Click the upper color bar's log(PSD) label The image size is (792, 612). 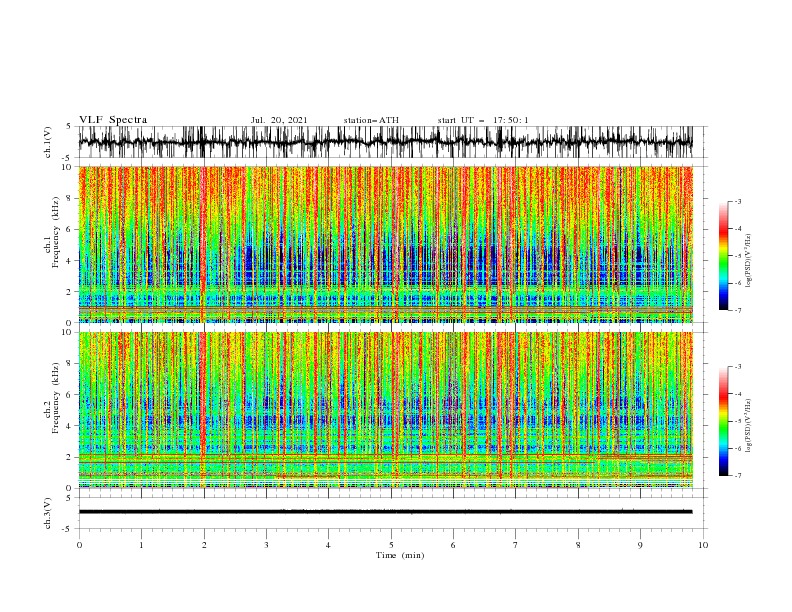tap(748, 261)
